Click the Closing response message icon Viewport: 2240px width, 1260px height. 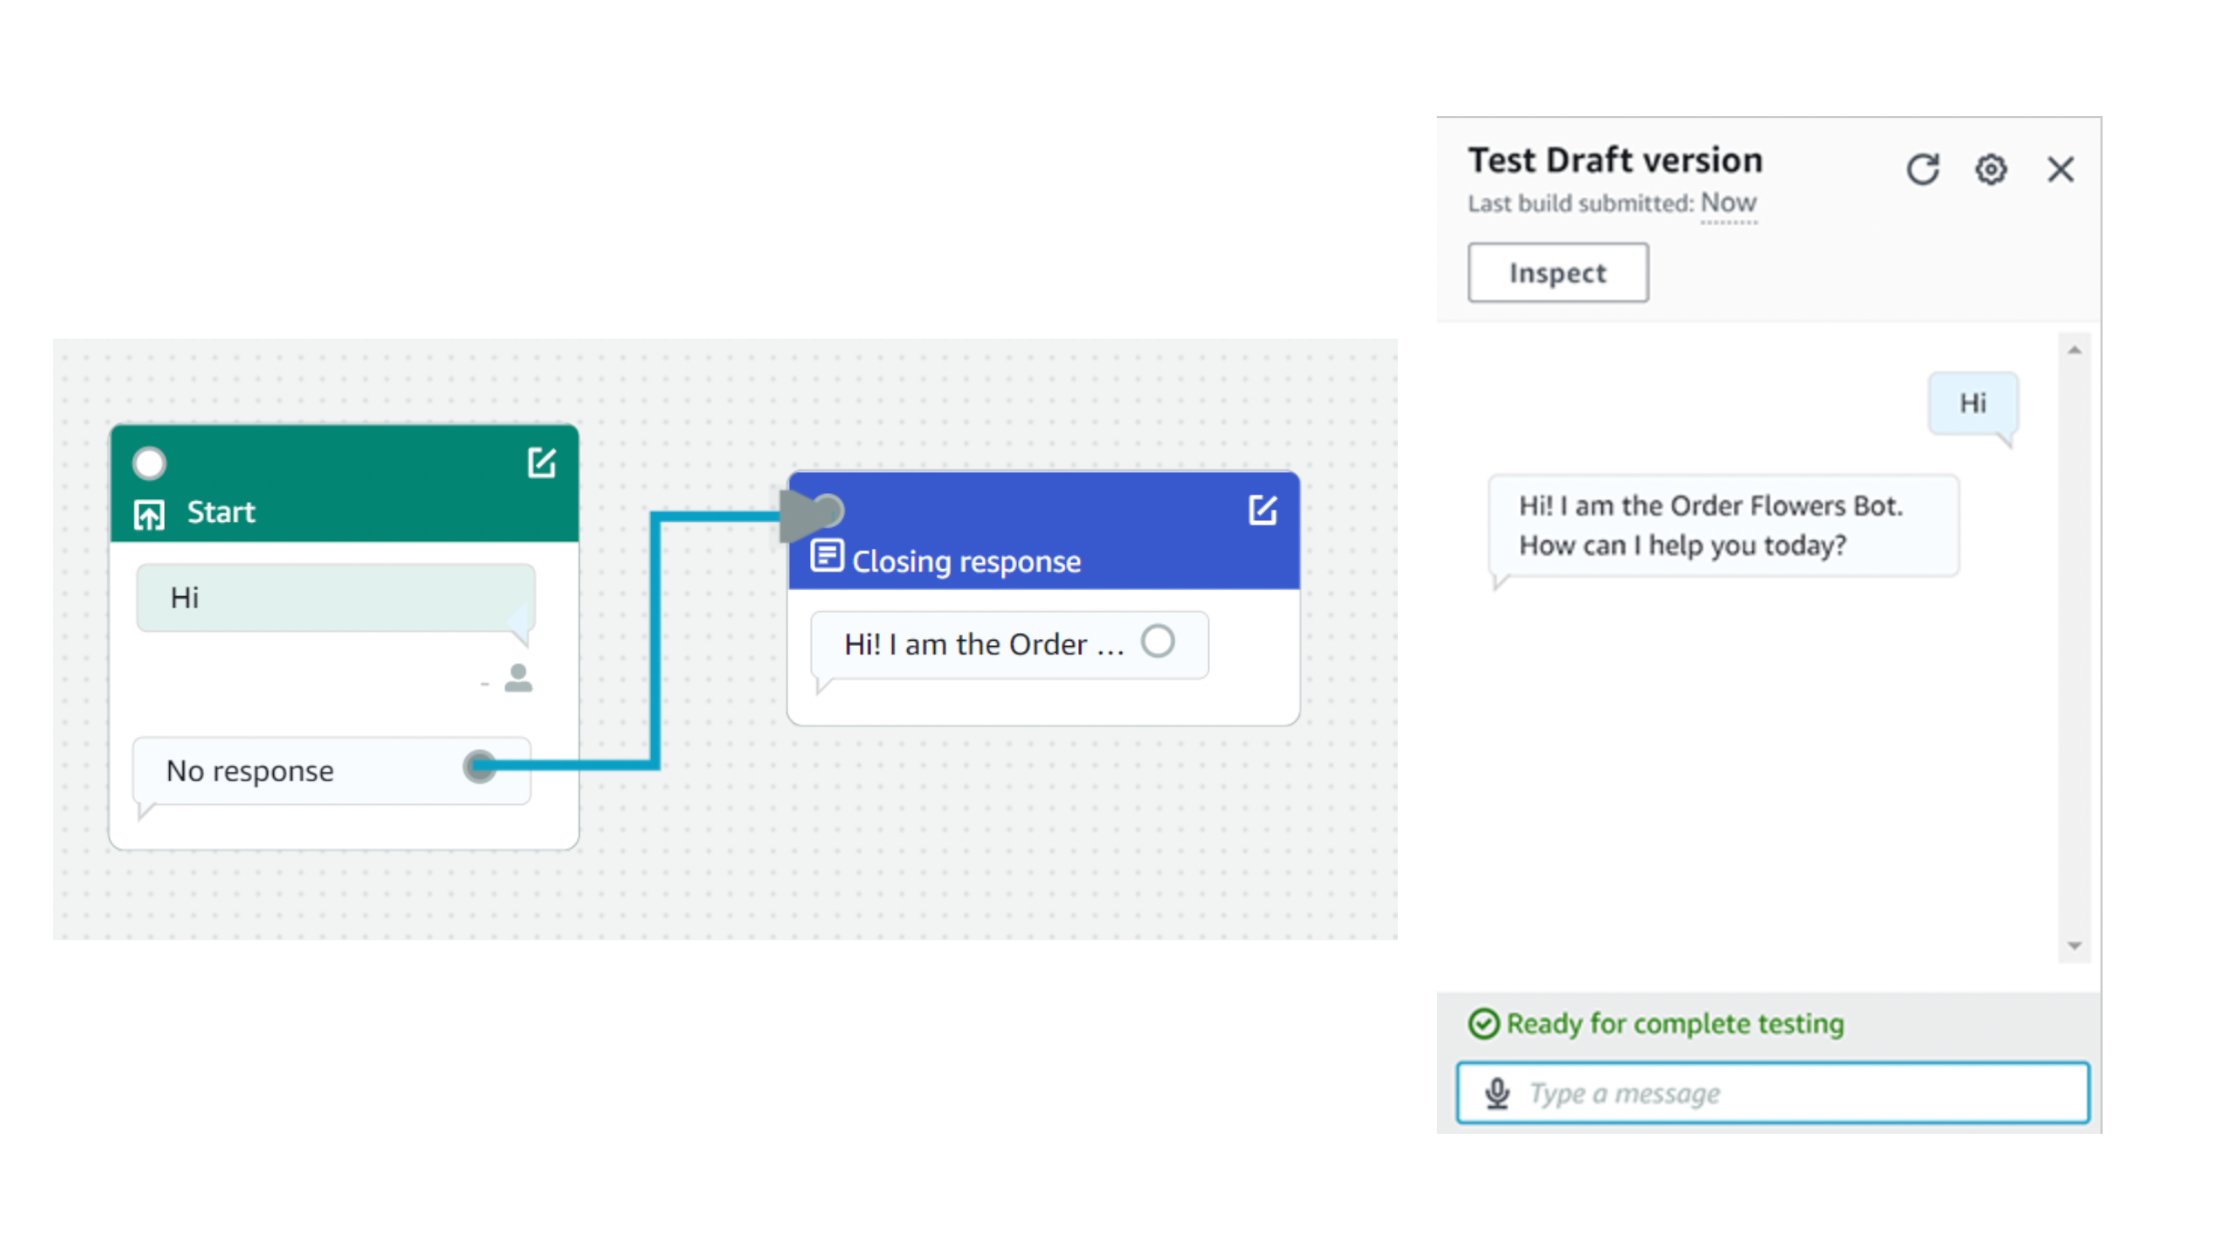[827, 556]
